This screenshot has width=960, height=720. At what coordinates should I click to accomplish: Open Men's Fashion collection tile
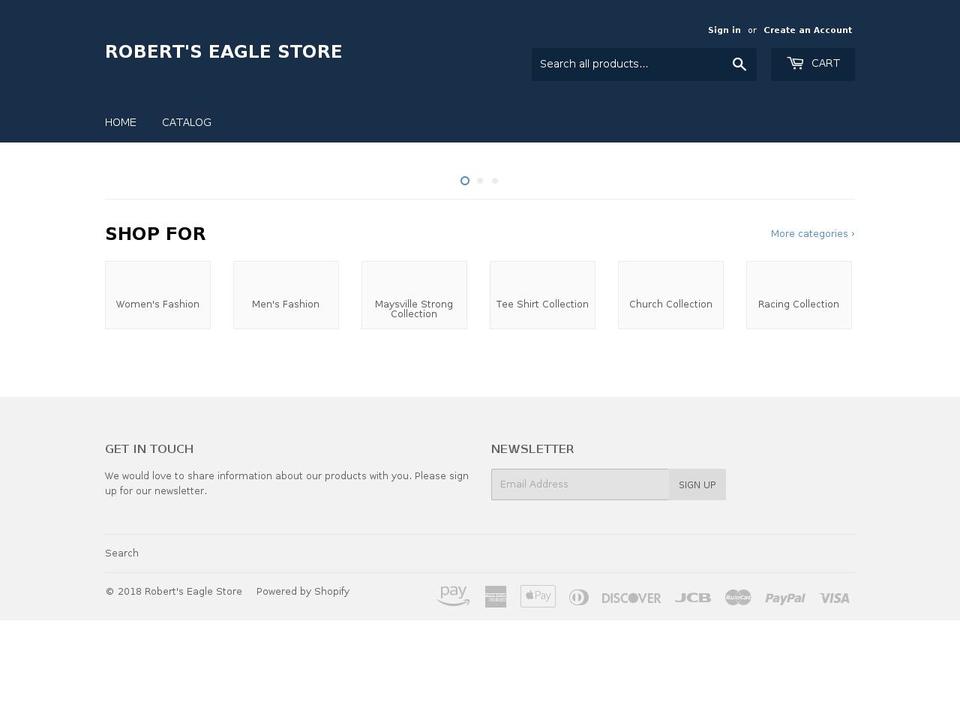click(286, 295)
